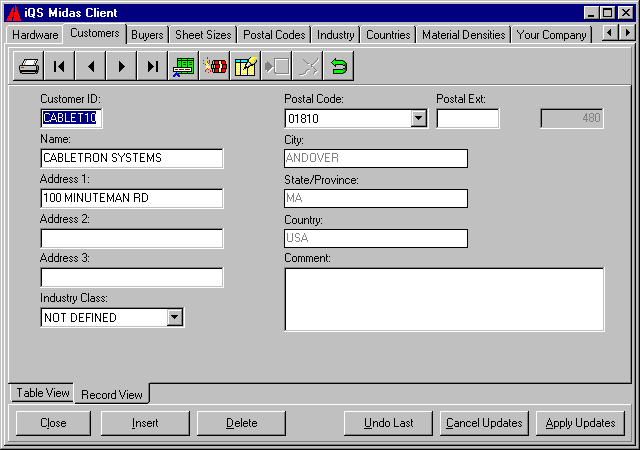This screenshot has width=640, height=450.
Task: Click the Customer ID field
Action: 71,118
